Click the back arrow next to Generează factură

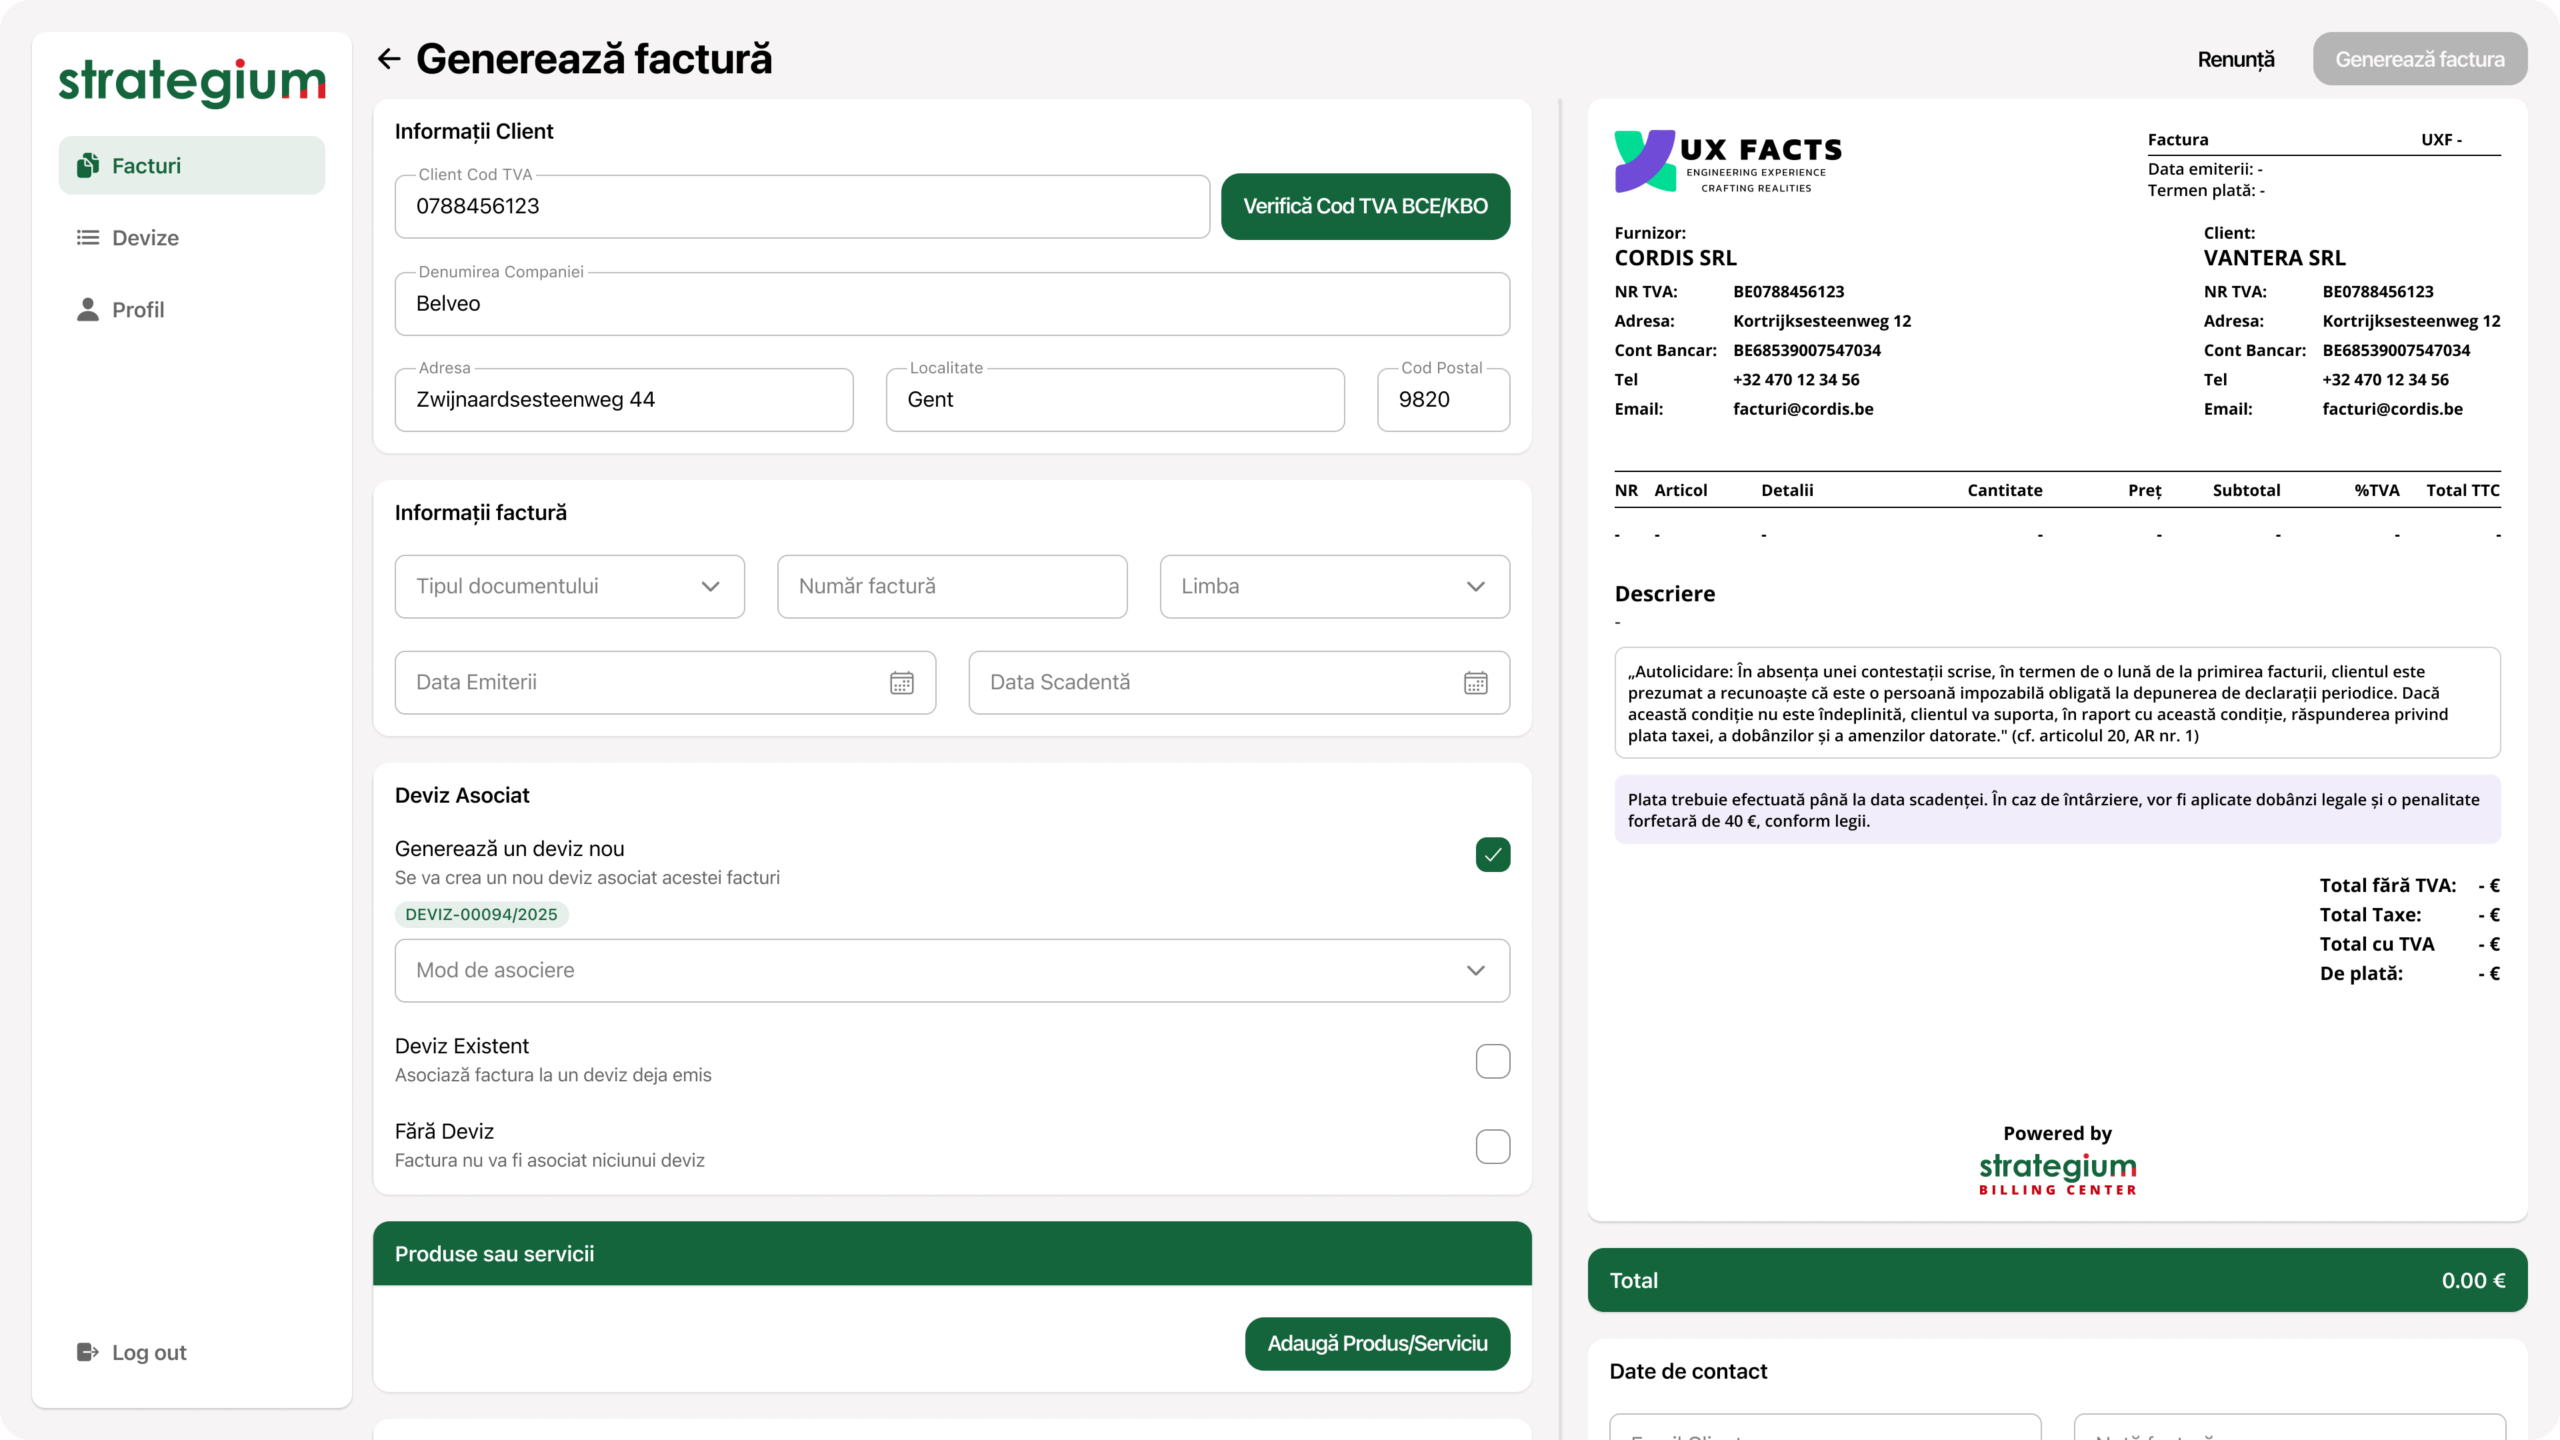click(389, 59)
